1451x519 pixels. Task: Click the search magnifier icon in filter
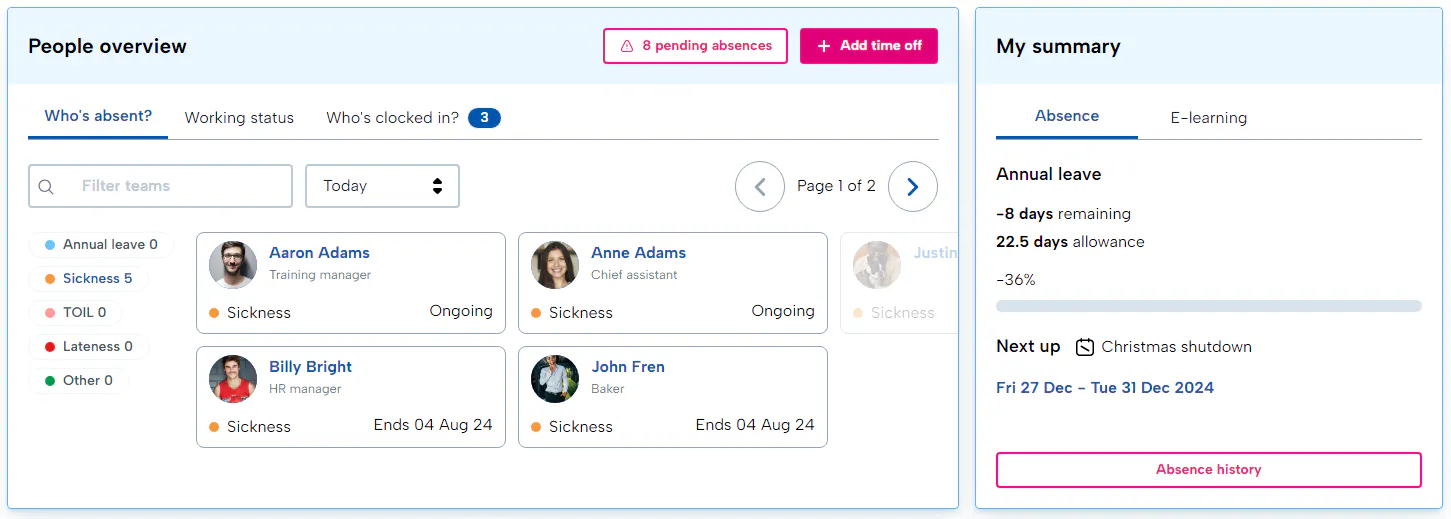point(46,187)
